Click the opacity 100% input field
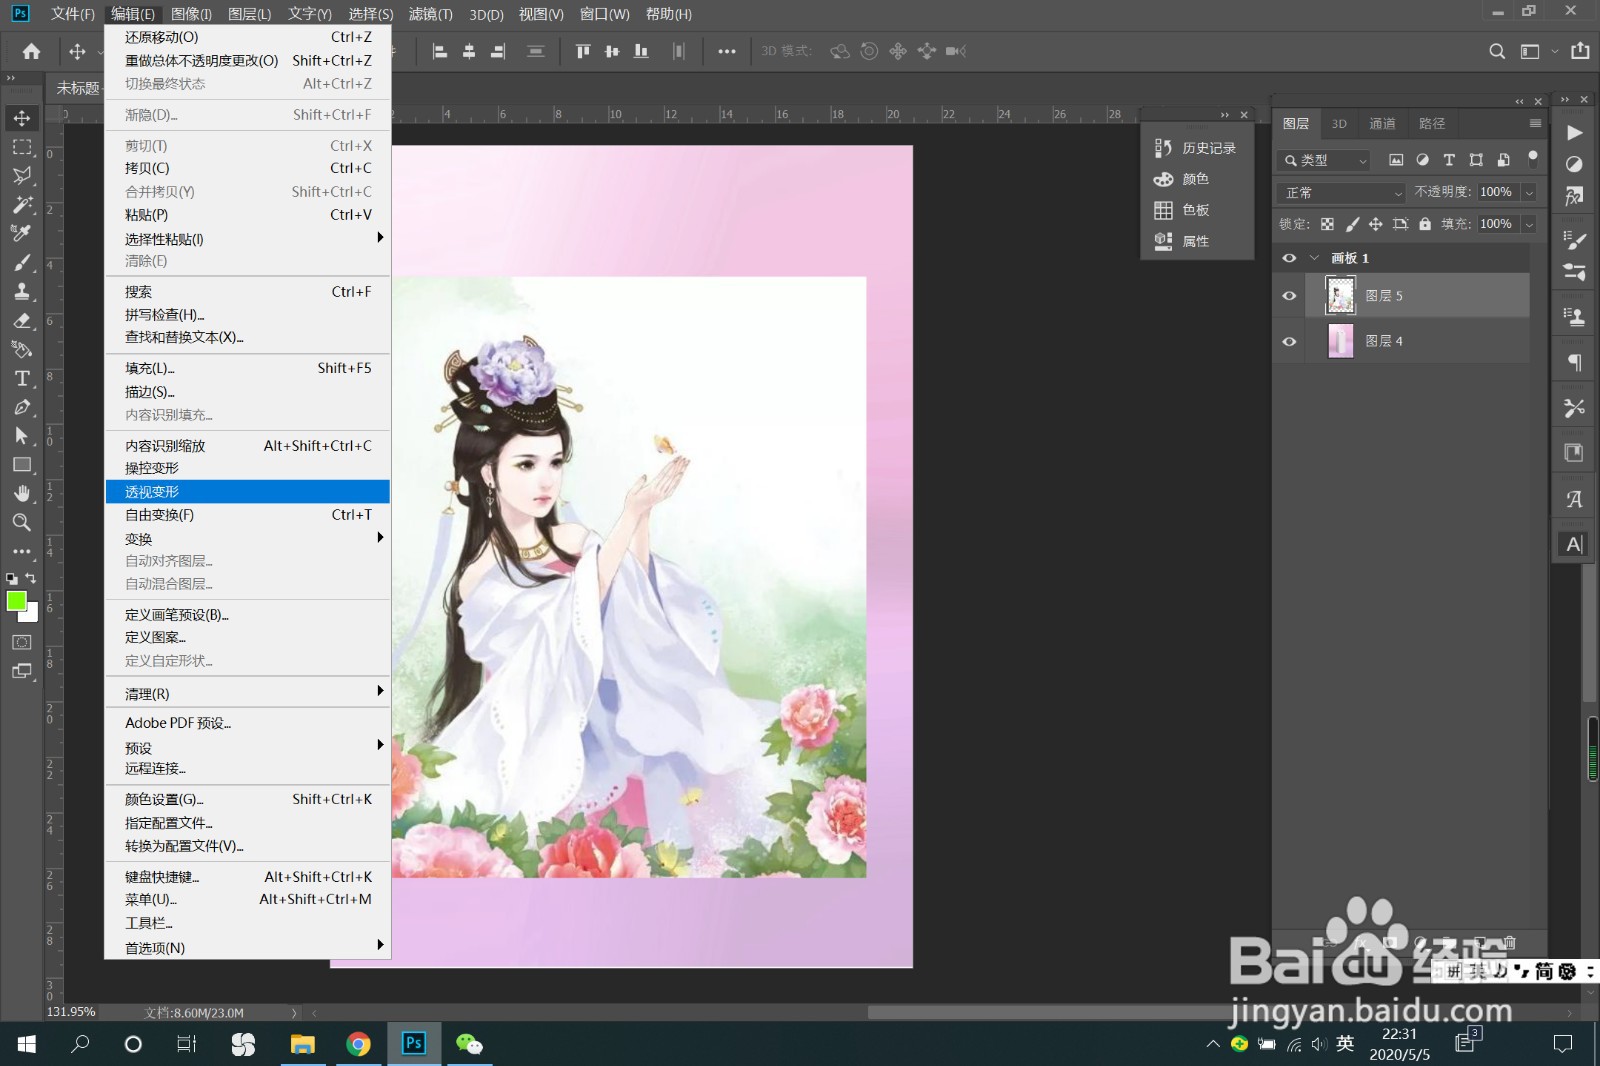1600x1066 pixels. 1496,192
